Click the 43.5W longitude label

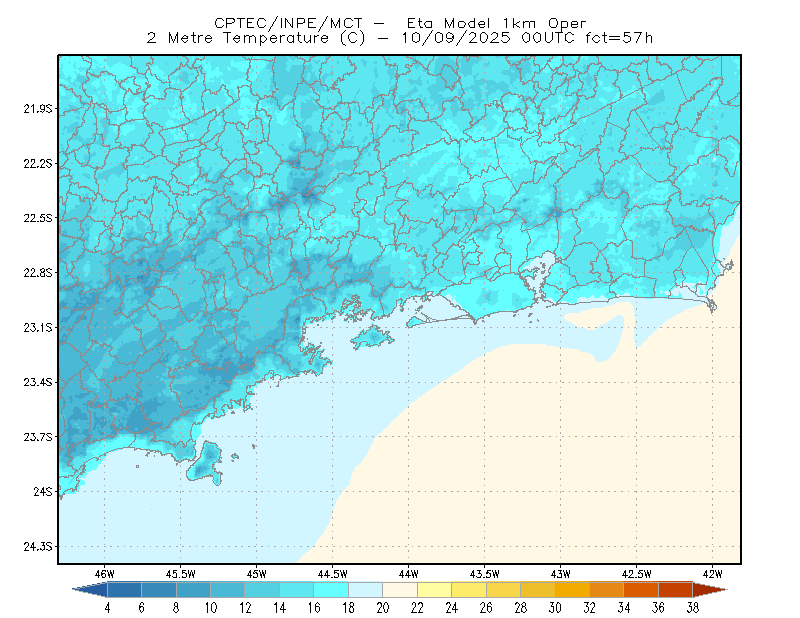point(485,574)
